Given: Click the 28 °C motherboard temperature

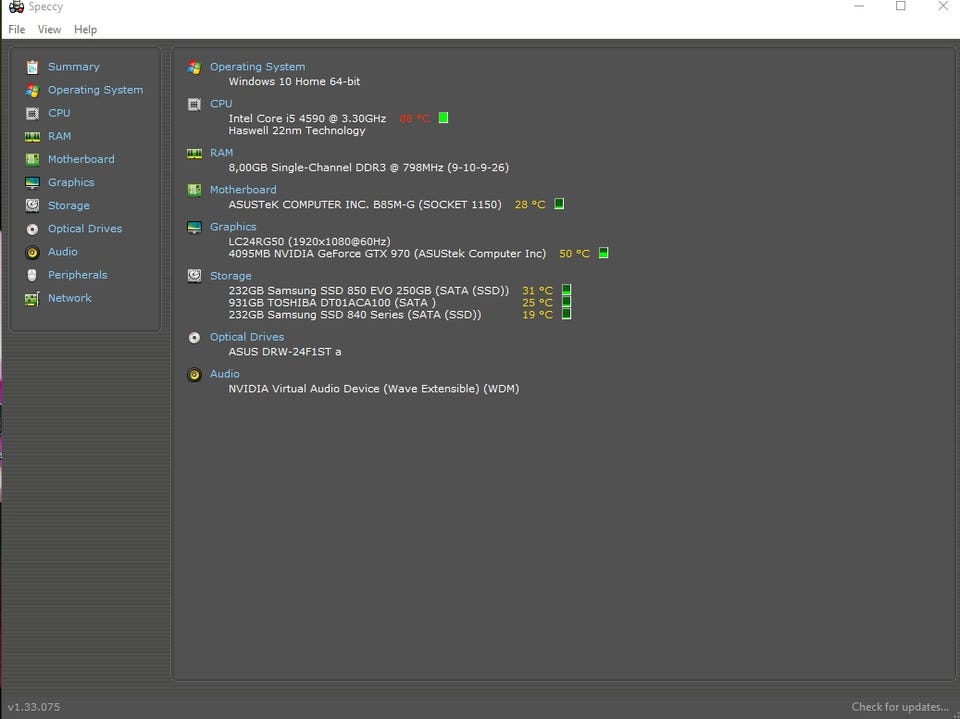Looking at the screenshot, I should pyautogui.click(x=530, y=205).
